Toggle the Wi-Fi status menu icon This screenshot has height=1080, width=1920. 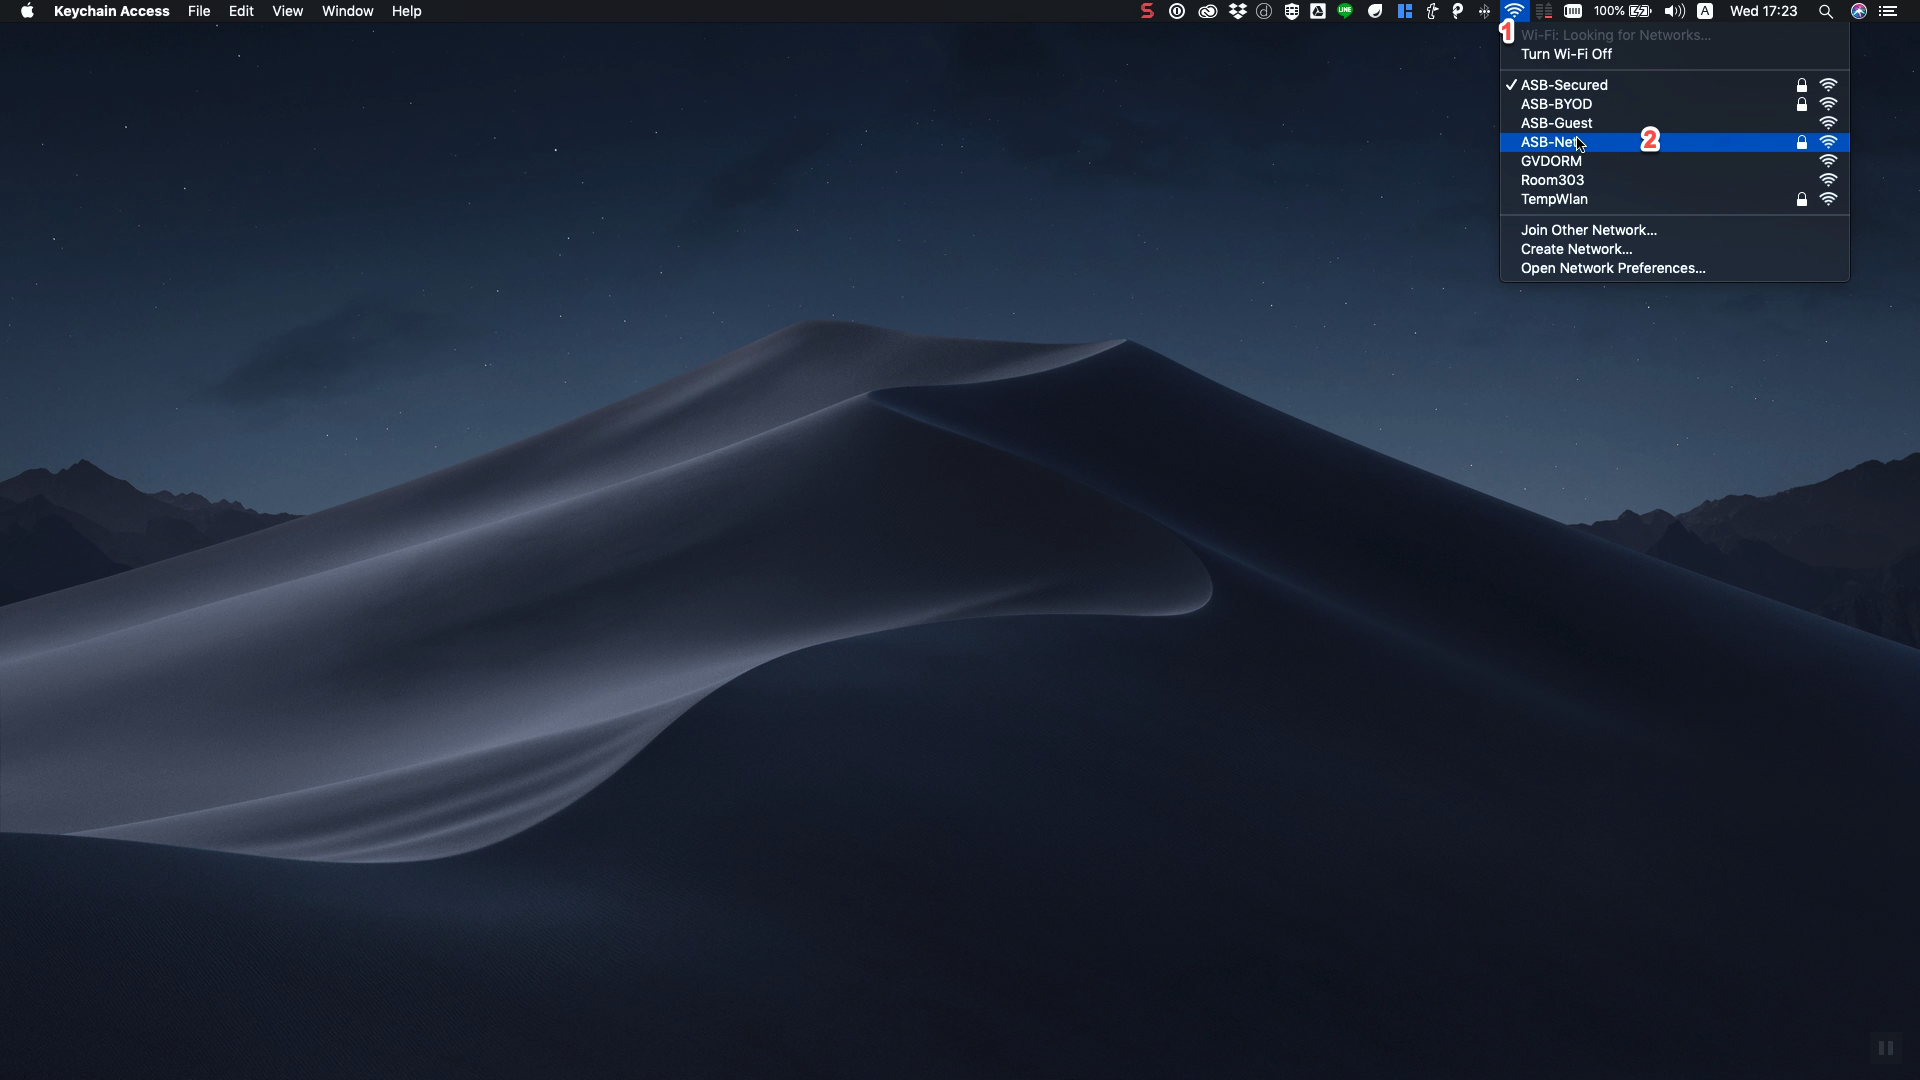pyautogui.click(x=1514, y=12)
